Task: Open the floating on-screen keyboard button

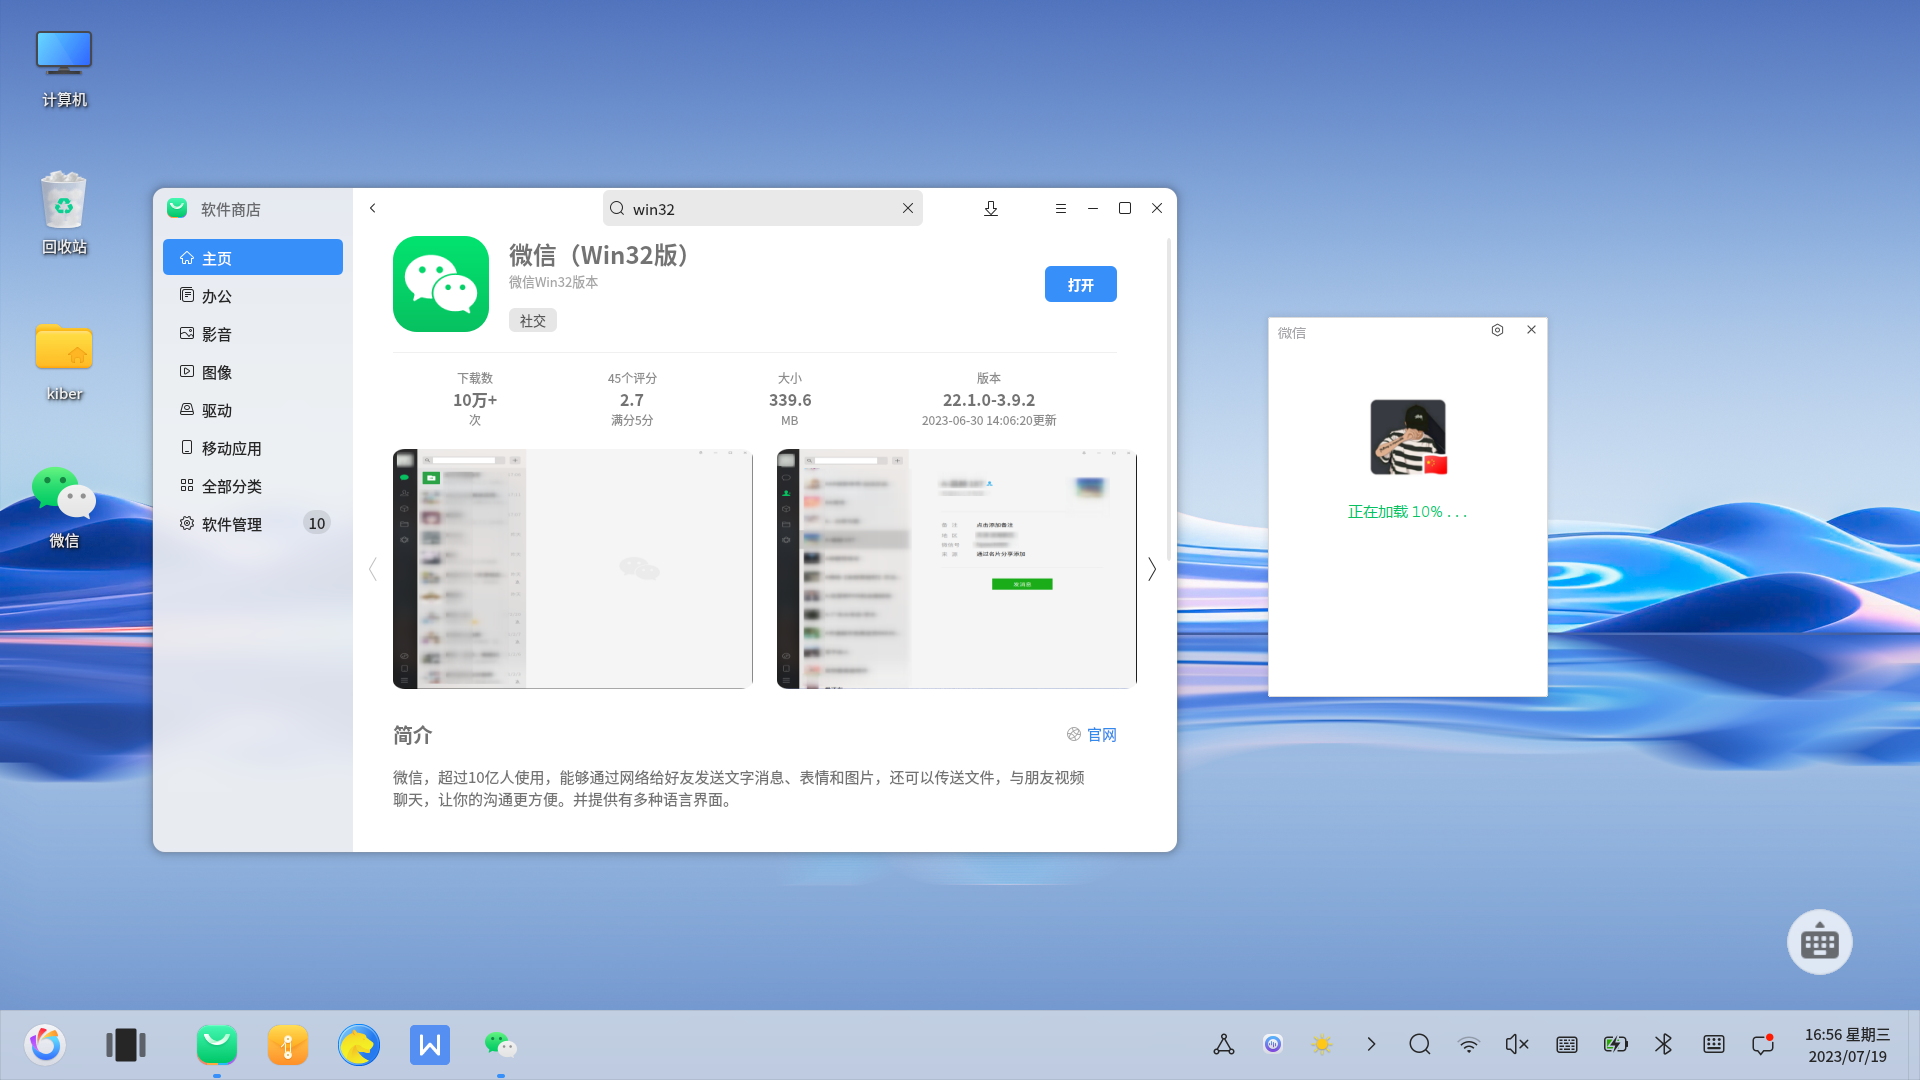Action: point(1820,942)
